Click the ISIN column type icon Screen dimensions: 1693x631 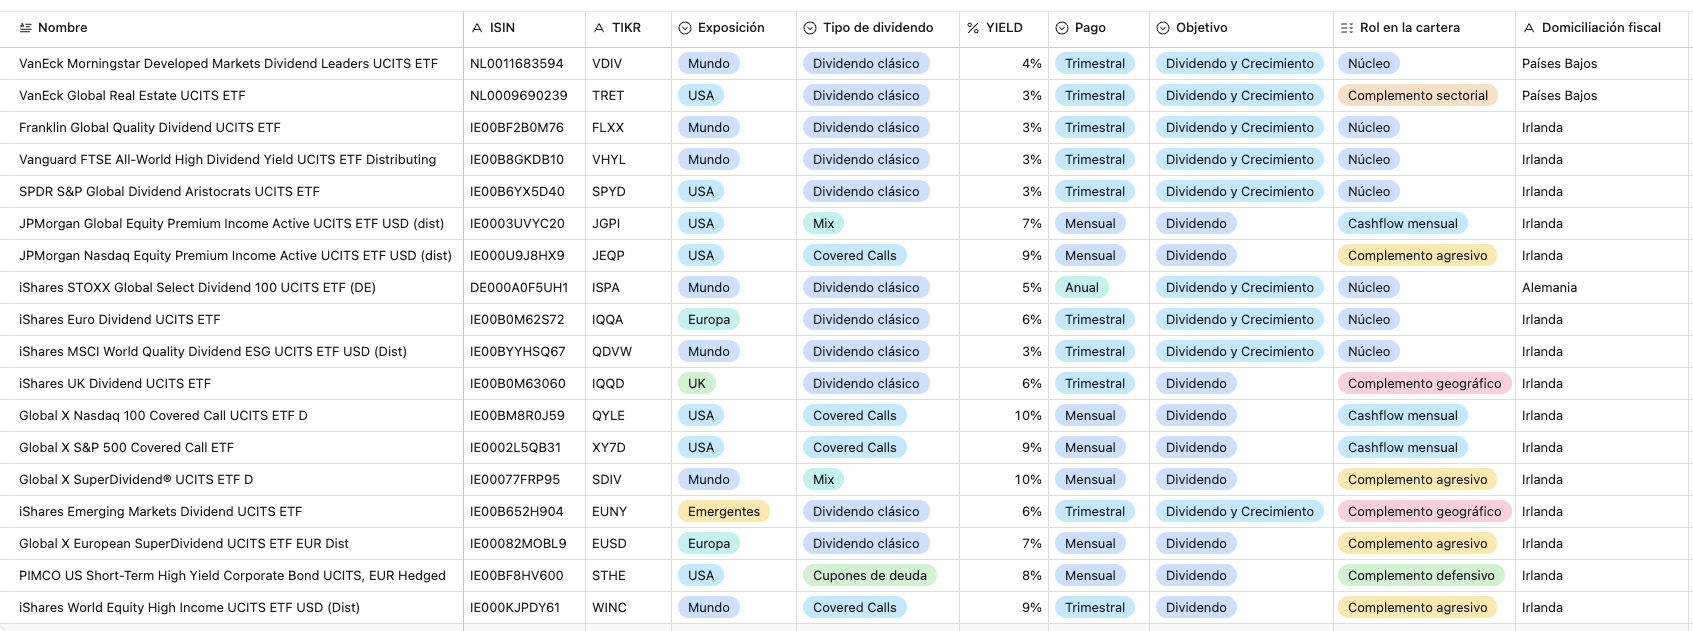point(477,28)
